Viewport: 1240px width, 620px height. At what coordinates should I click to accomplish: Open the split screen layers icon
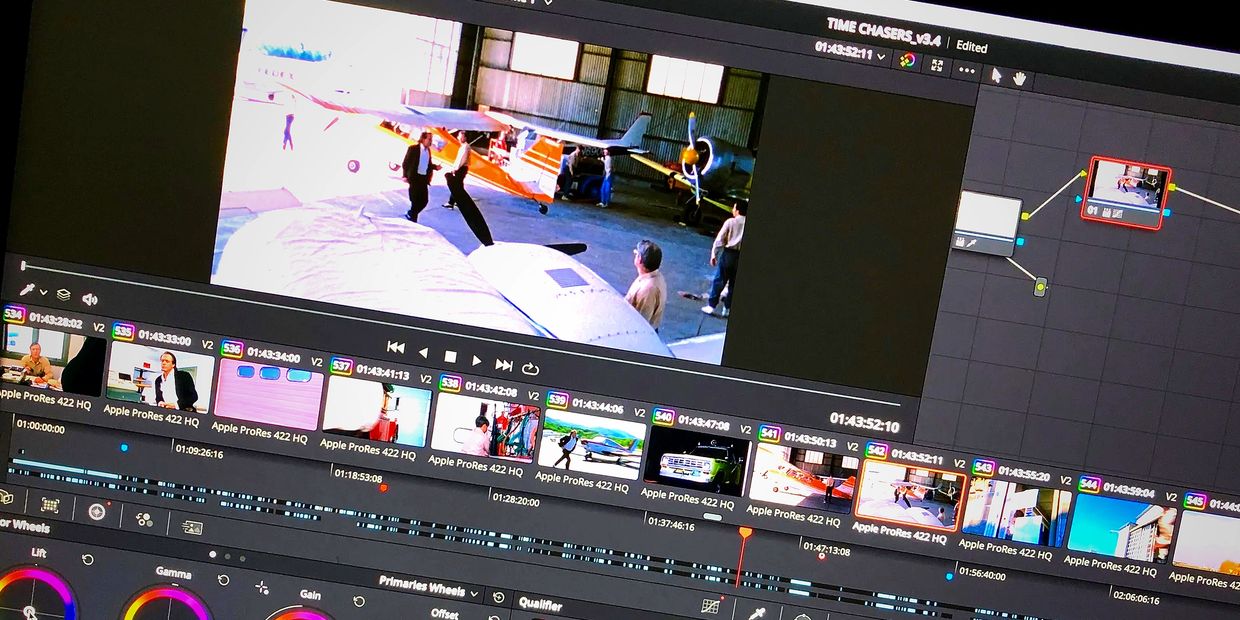point(63,295)
